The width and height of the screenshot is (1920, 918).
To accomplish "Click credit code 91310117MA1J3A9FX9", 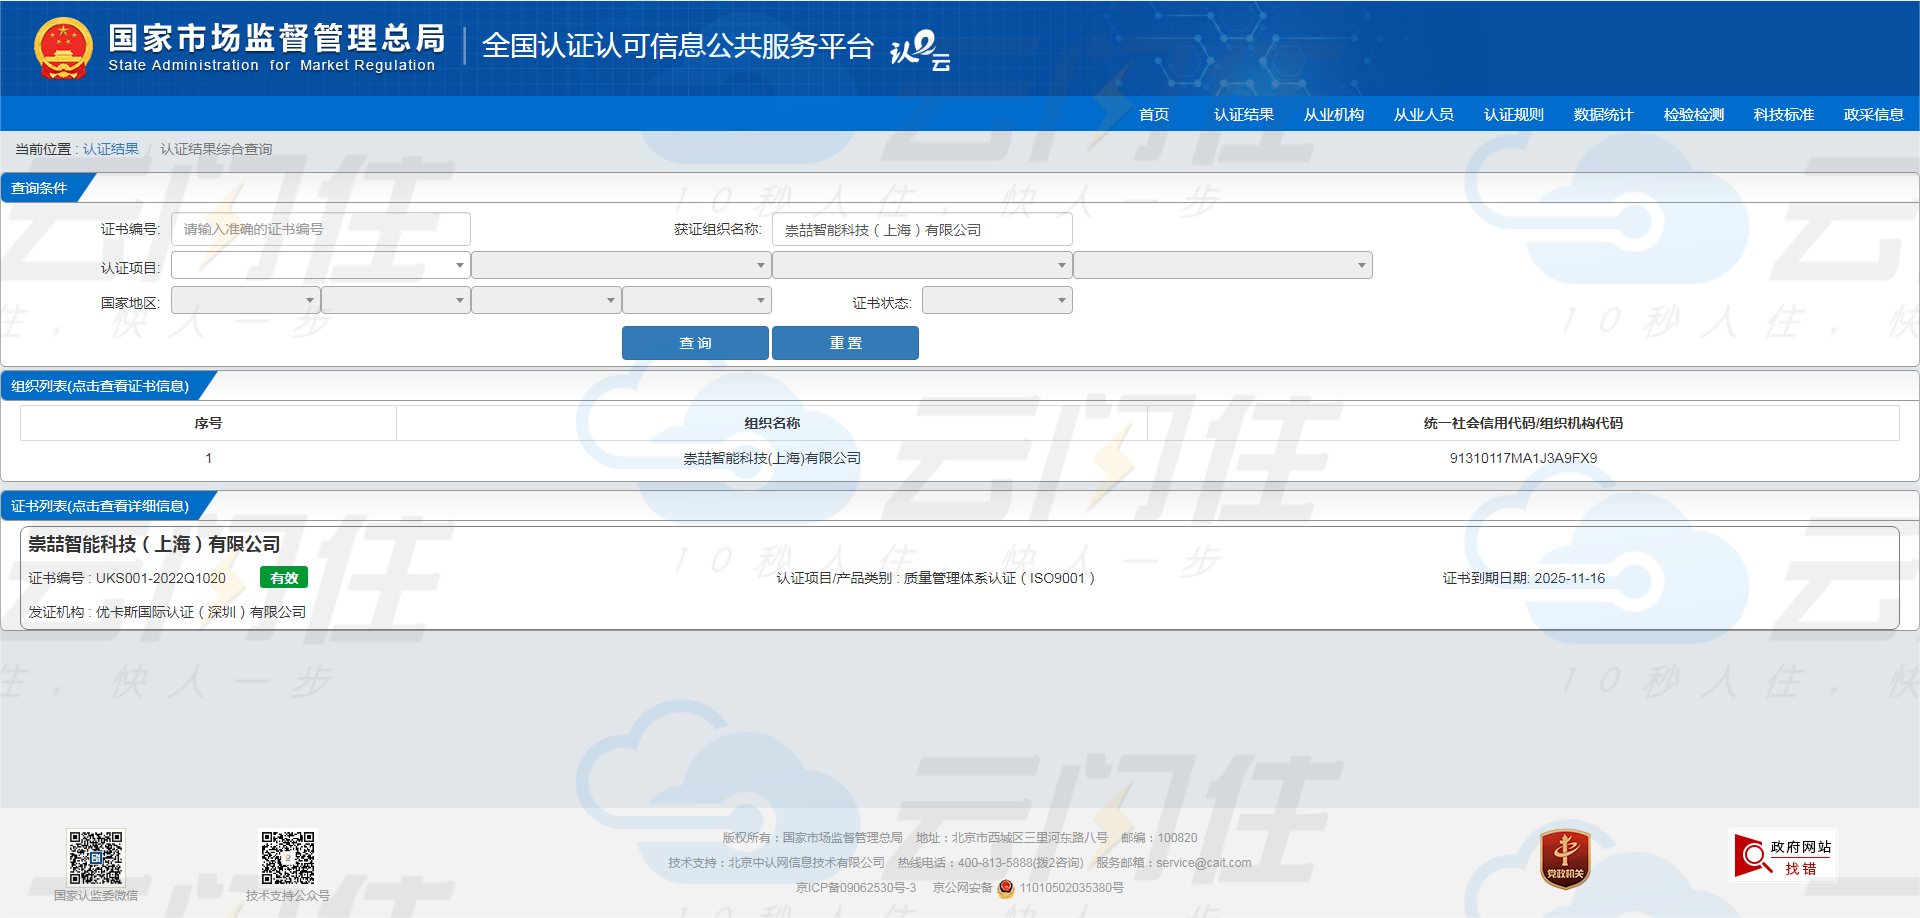I will pyautogui.click(x=1523, y=458).
